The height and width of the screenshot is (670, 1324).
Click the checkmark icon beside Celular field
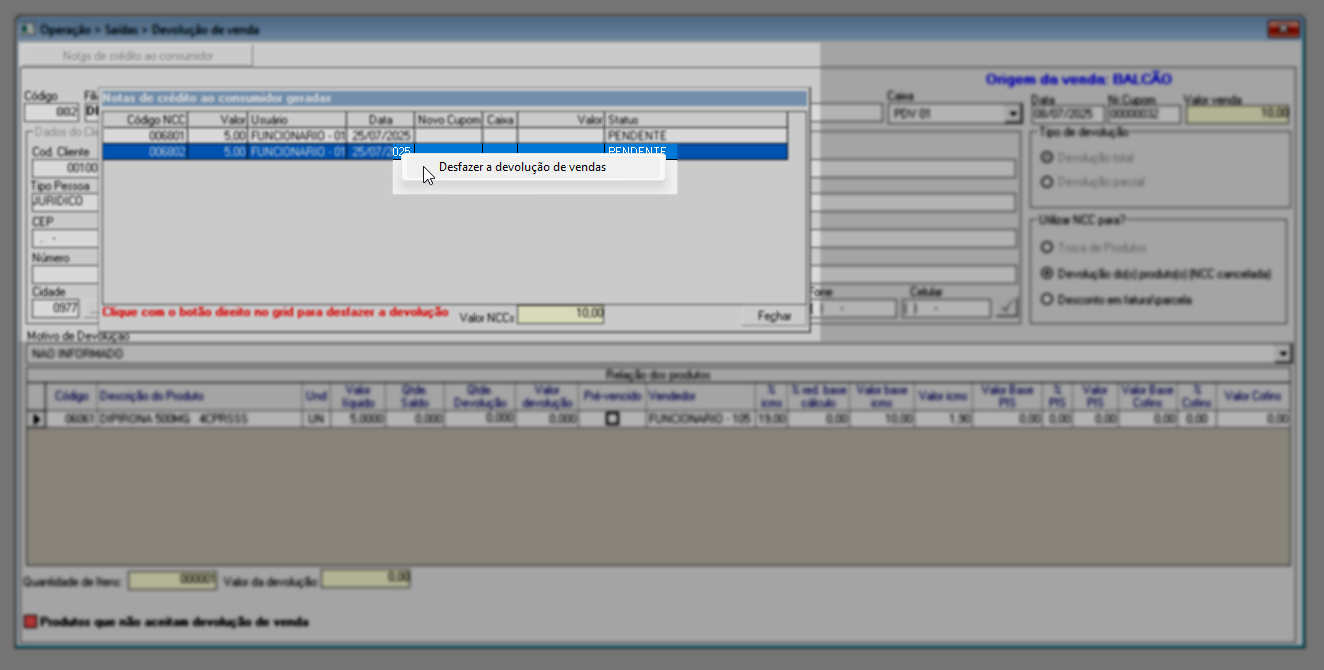tap(1007, 308)
